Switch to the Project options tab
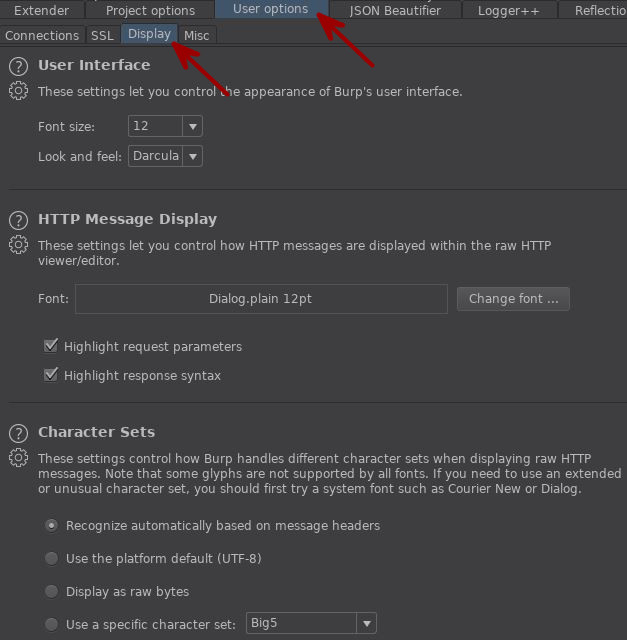627x640 pixels. point(150,10)
